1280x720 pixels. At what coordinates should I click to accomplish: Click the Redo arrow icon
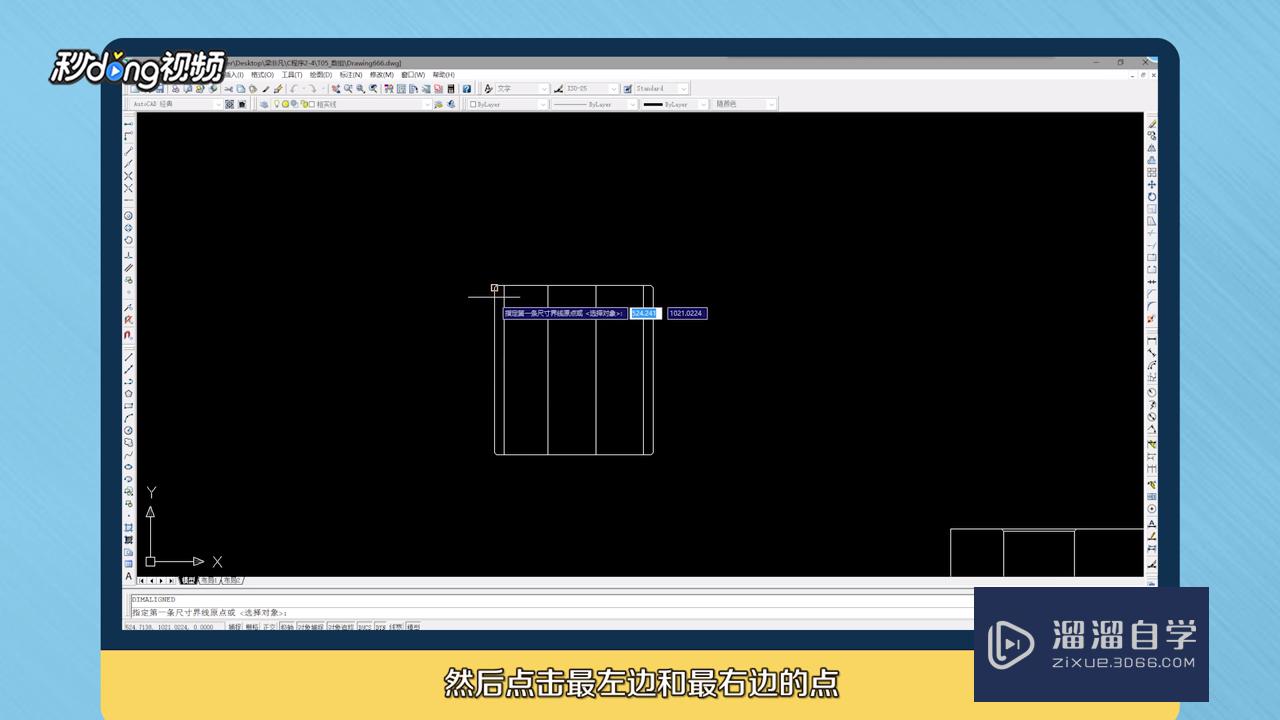coord(312,89)
